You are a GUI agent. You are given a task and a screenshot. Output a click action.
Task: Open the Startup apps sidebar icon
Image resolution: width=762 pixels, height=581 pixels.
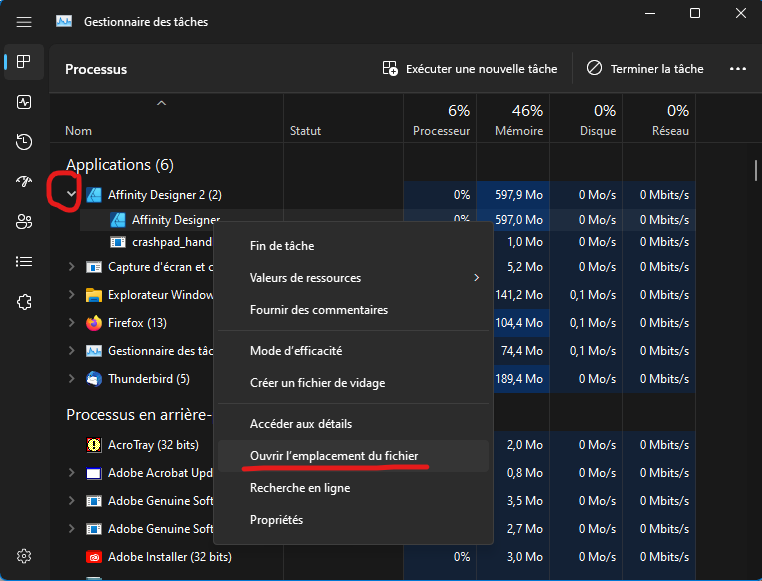24,182
